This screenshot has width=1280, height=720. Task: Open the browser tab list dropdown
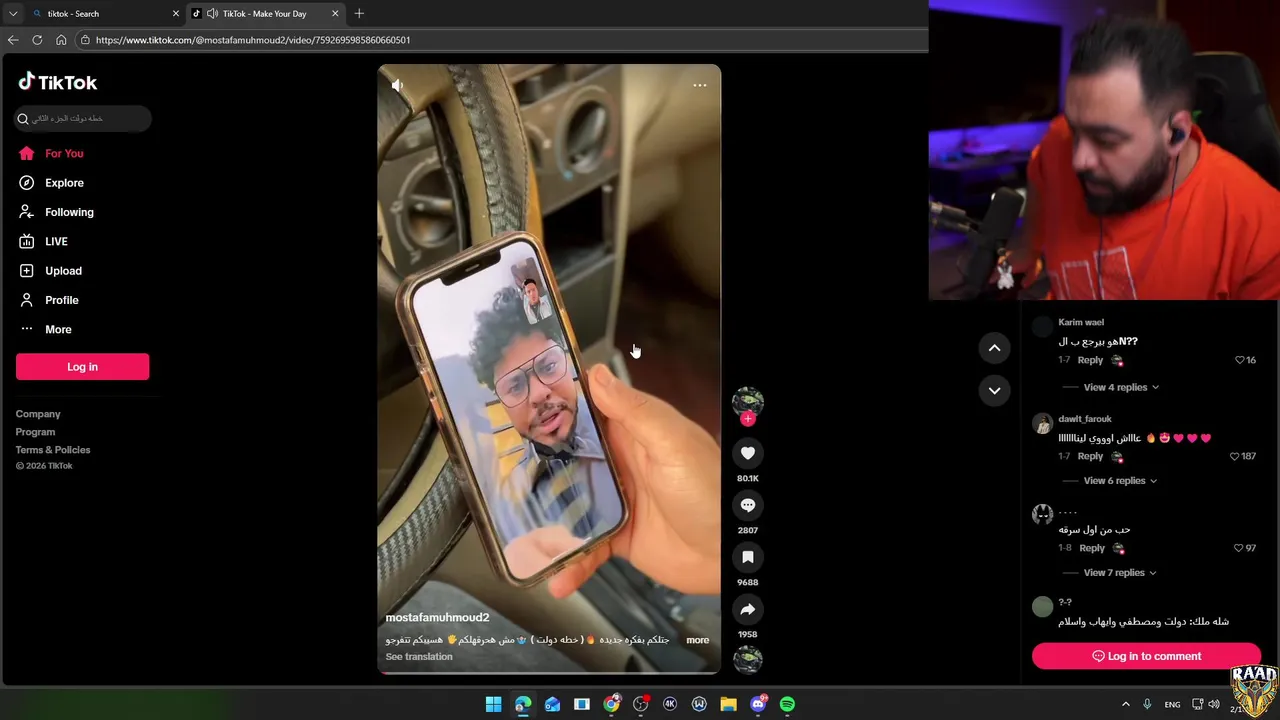(12, 14)
